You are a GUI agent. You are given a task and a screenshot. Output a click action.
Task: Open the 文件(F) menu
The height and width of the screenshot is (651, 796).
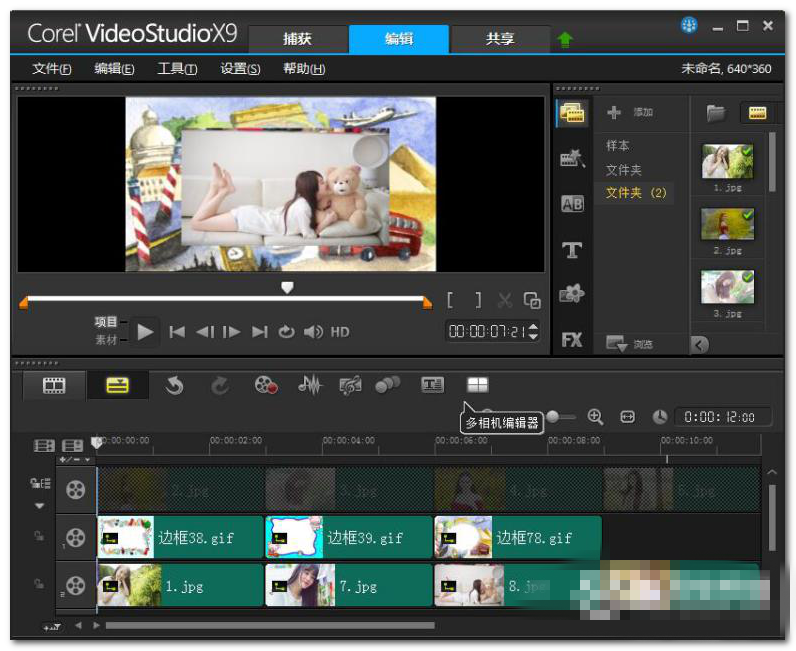52,69
